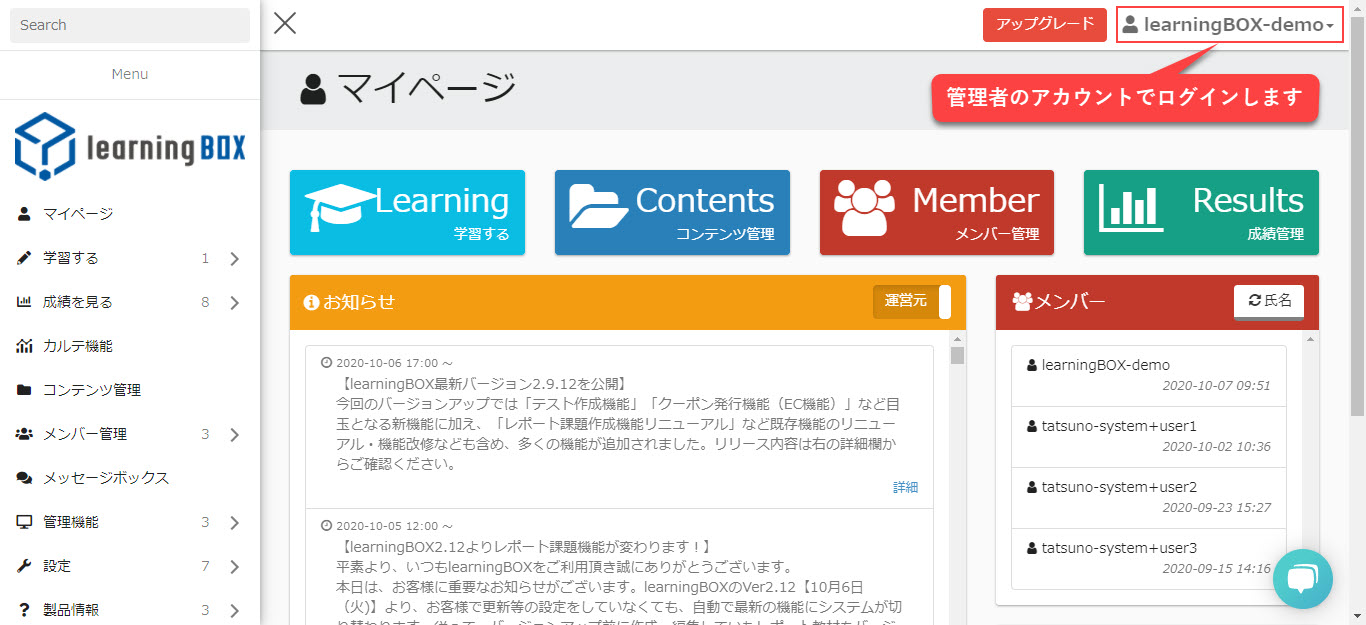Click the people icon on Member tile
The width and height of the screenshot is (1366, 625).
tap(863, 206)
